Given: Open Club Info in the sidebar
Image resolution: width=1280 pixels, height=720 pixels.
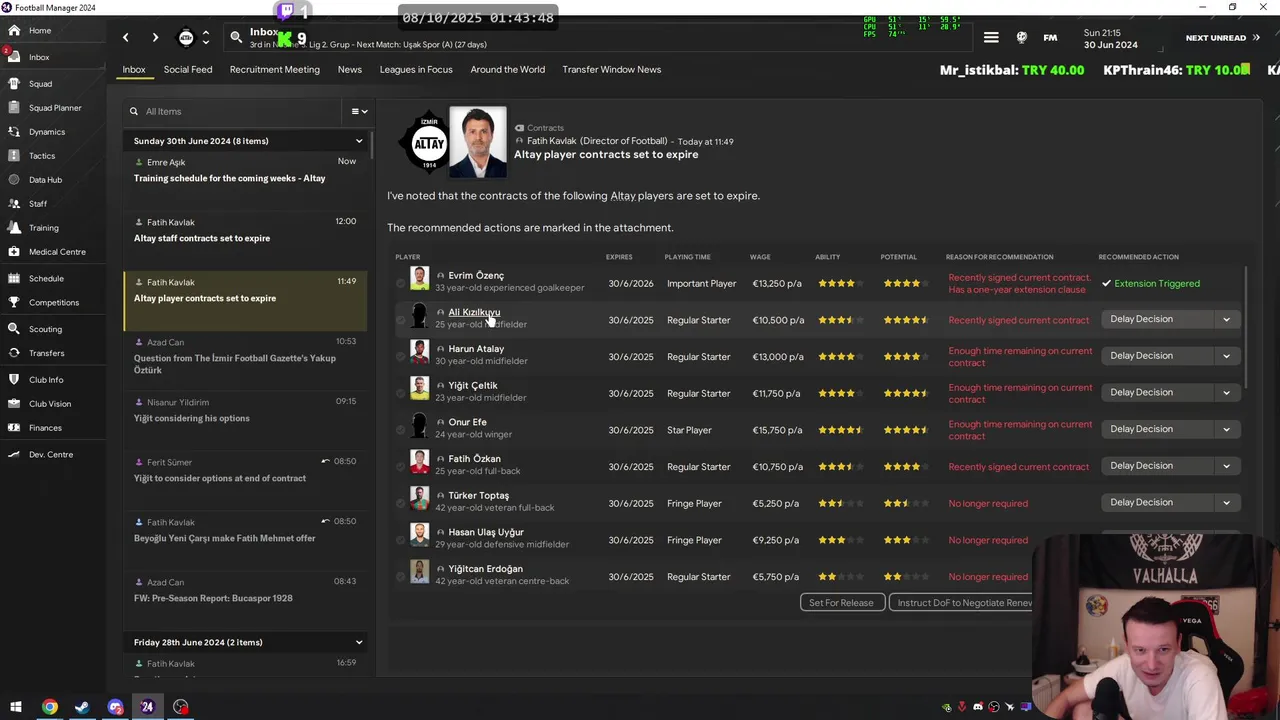Looking at the screenshot, I should [46, 380].
